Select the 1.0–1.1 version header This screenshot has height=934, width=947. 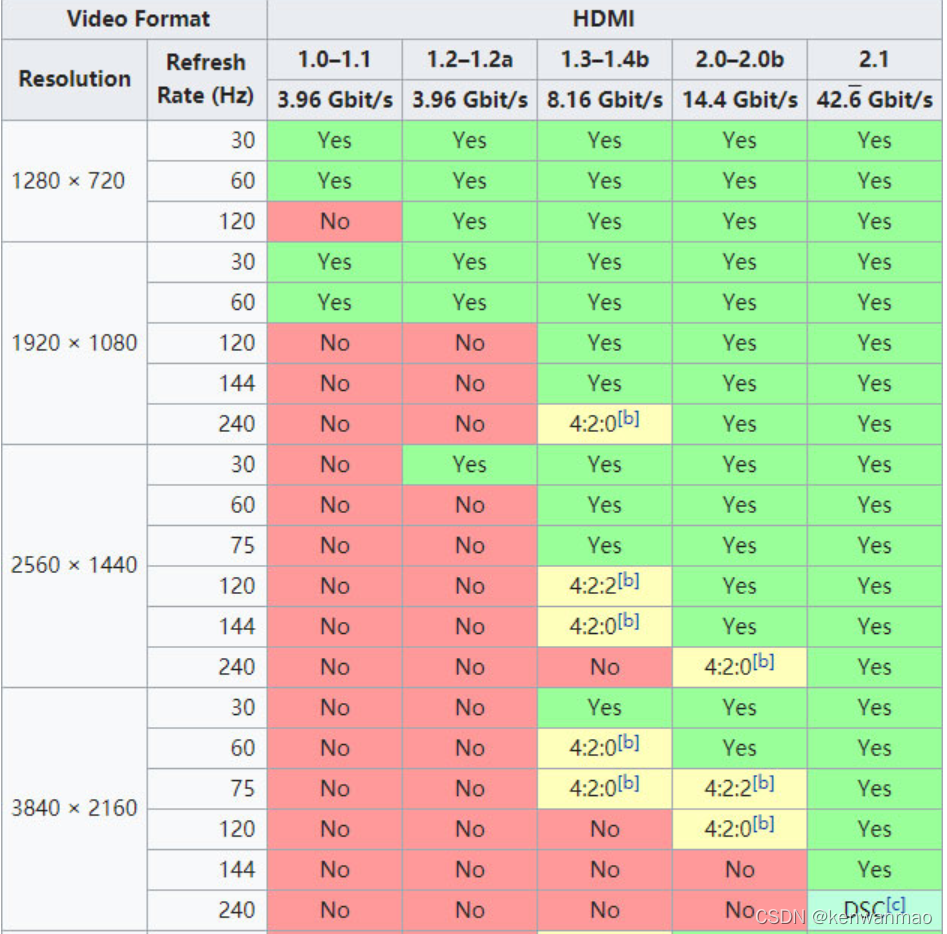tap(335, 60)
